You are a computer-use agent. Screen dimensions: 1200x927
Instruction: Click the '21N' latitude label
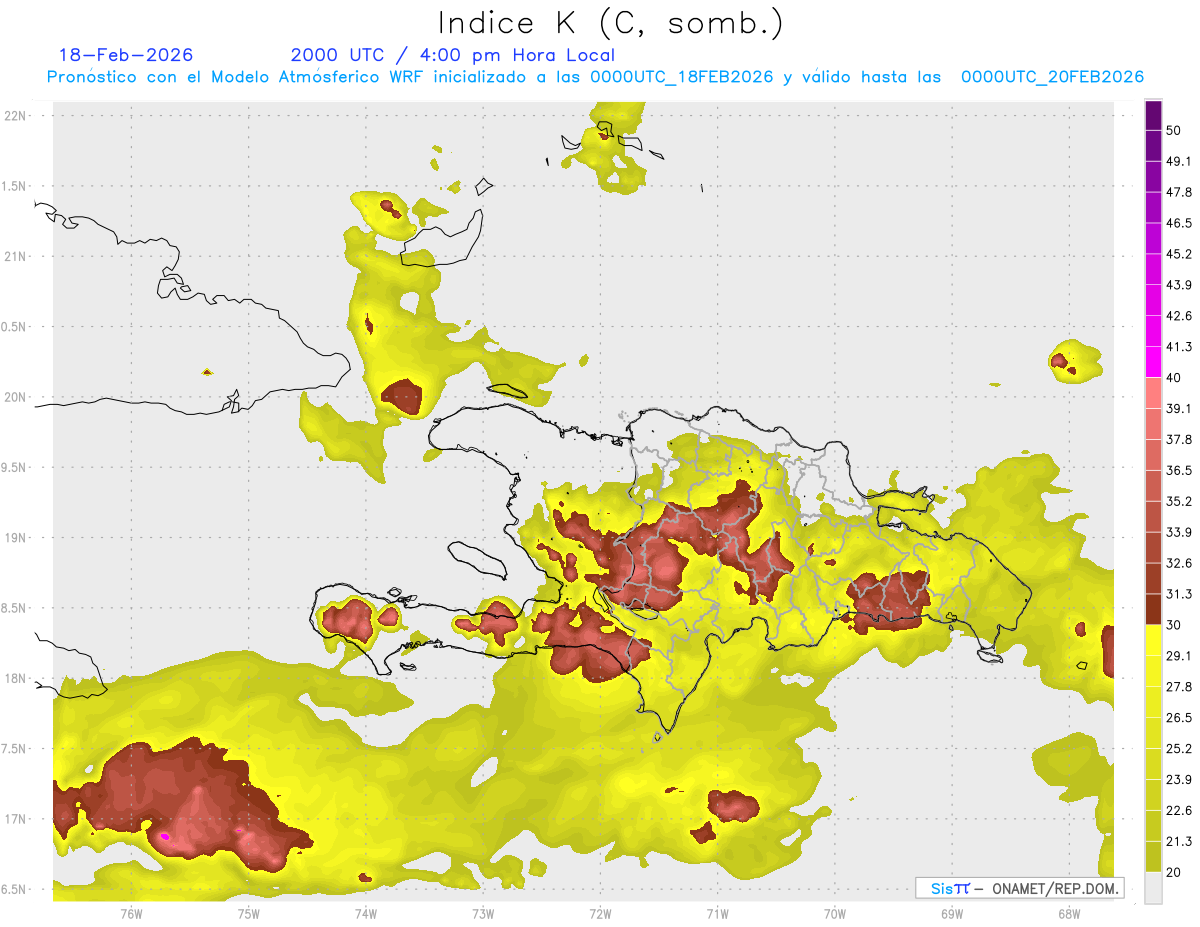[15, 256]
